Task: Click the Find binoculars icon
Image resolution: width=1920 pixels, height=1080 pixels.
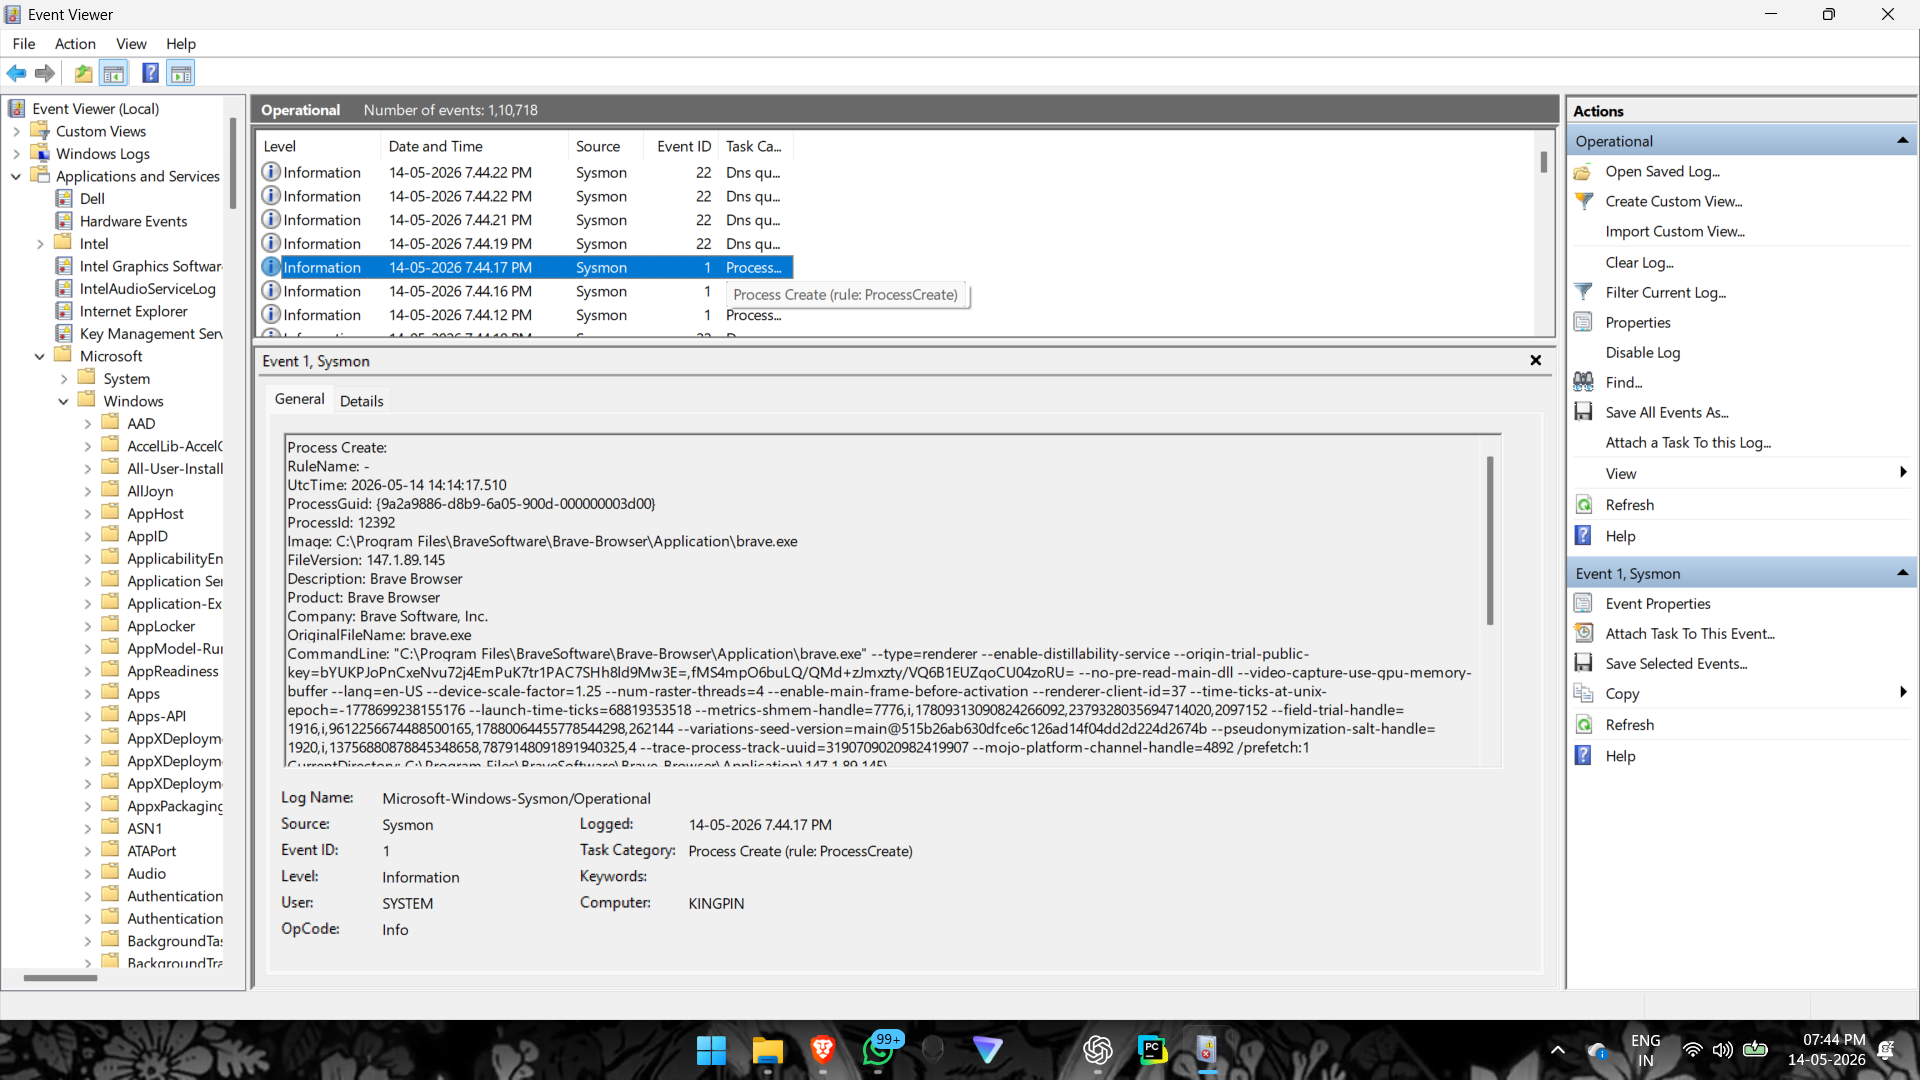Action: [1583, 382]
